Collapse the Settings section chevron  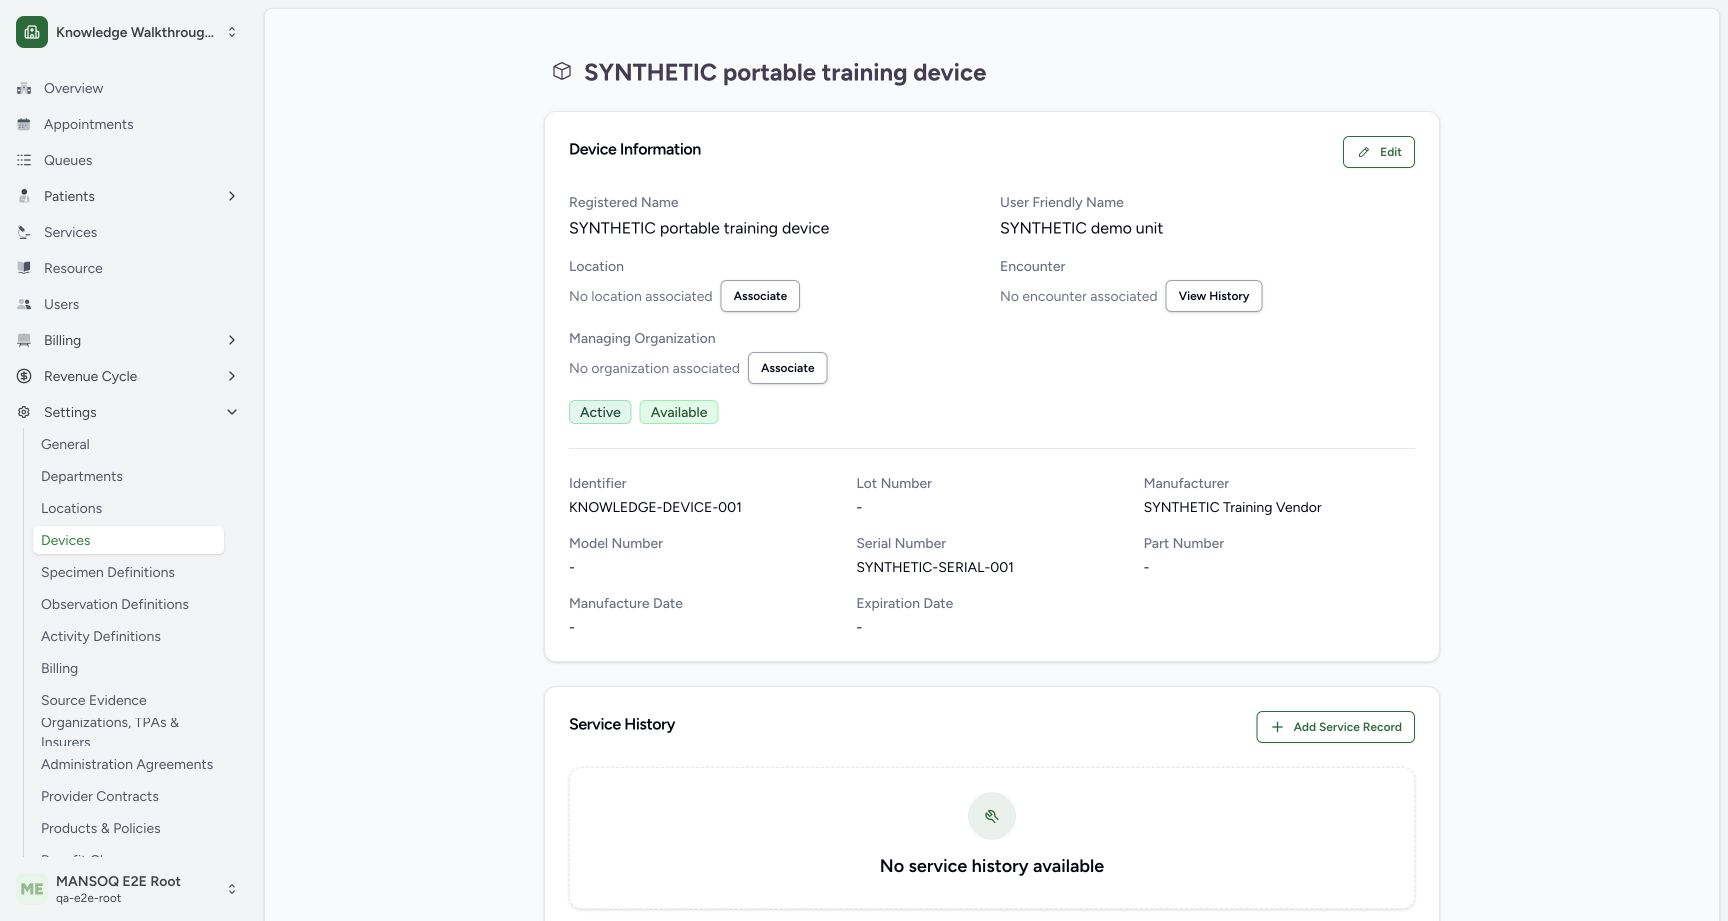(232, 412)
